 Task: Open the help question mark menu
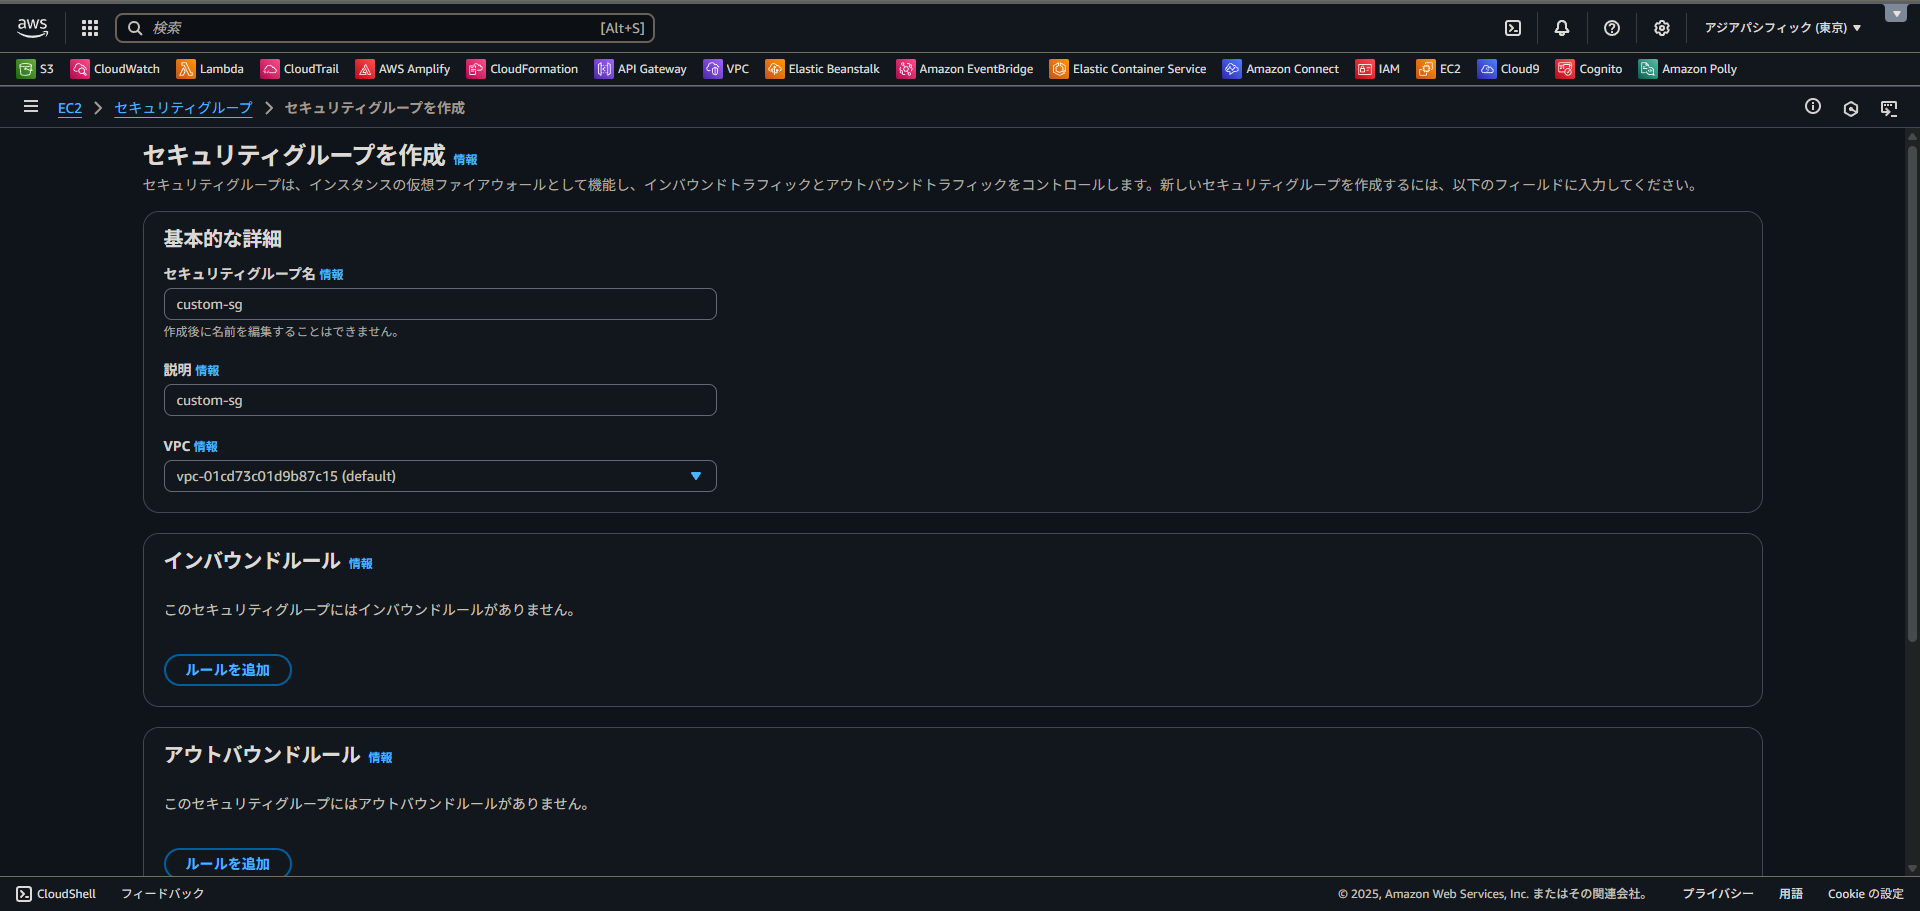(x=1612, y=28)
